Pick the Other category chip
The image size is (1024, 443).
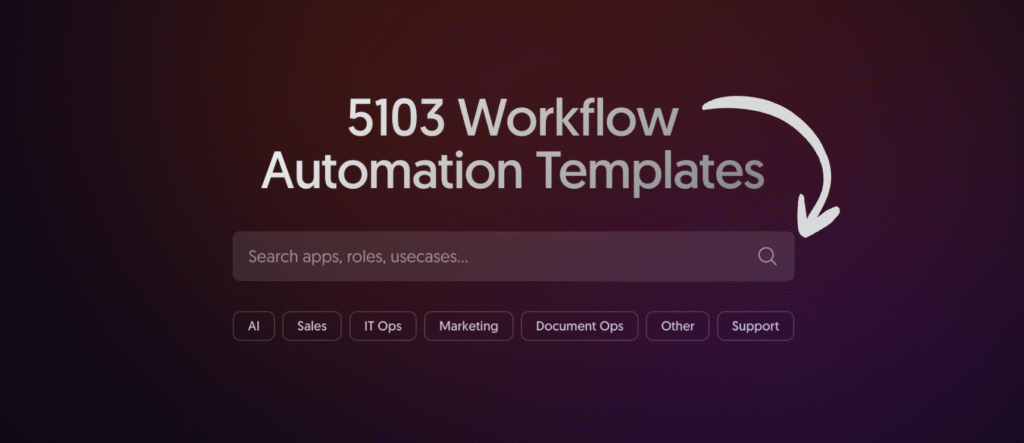point(677,326)
